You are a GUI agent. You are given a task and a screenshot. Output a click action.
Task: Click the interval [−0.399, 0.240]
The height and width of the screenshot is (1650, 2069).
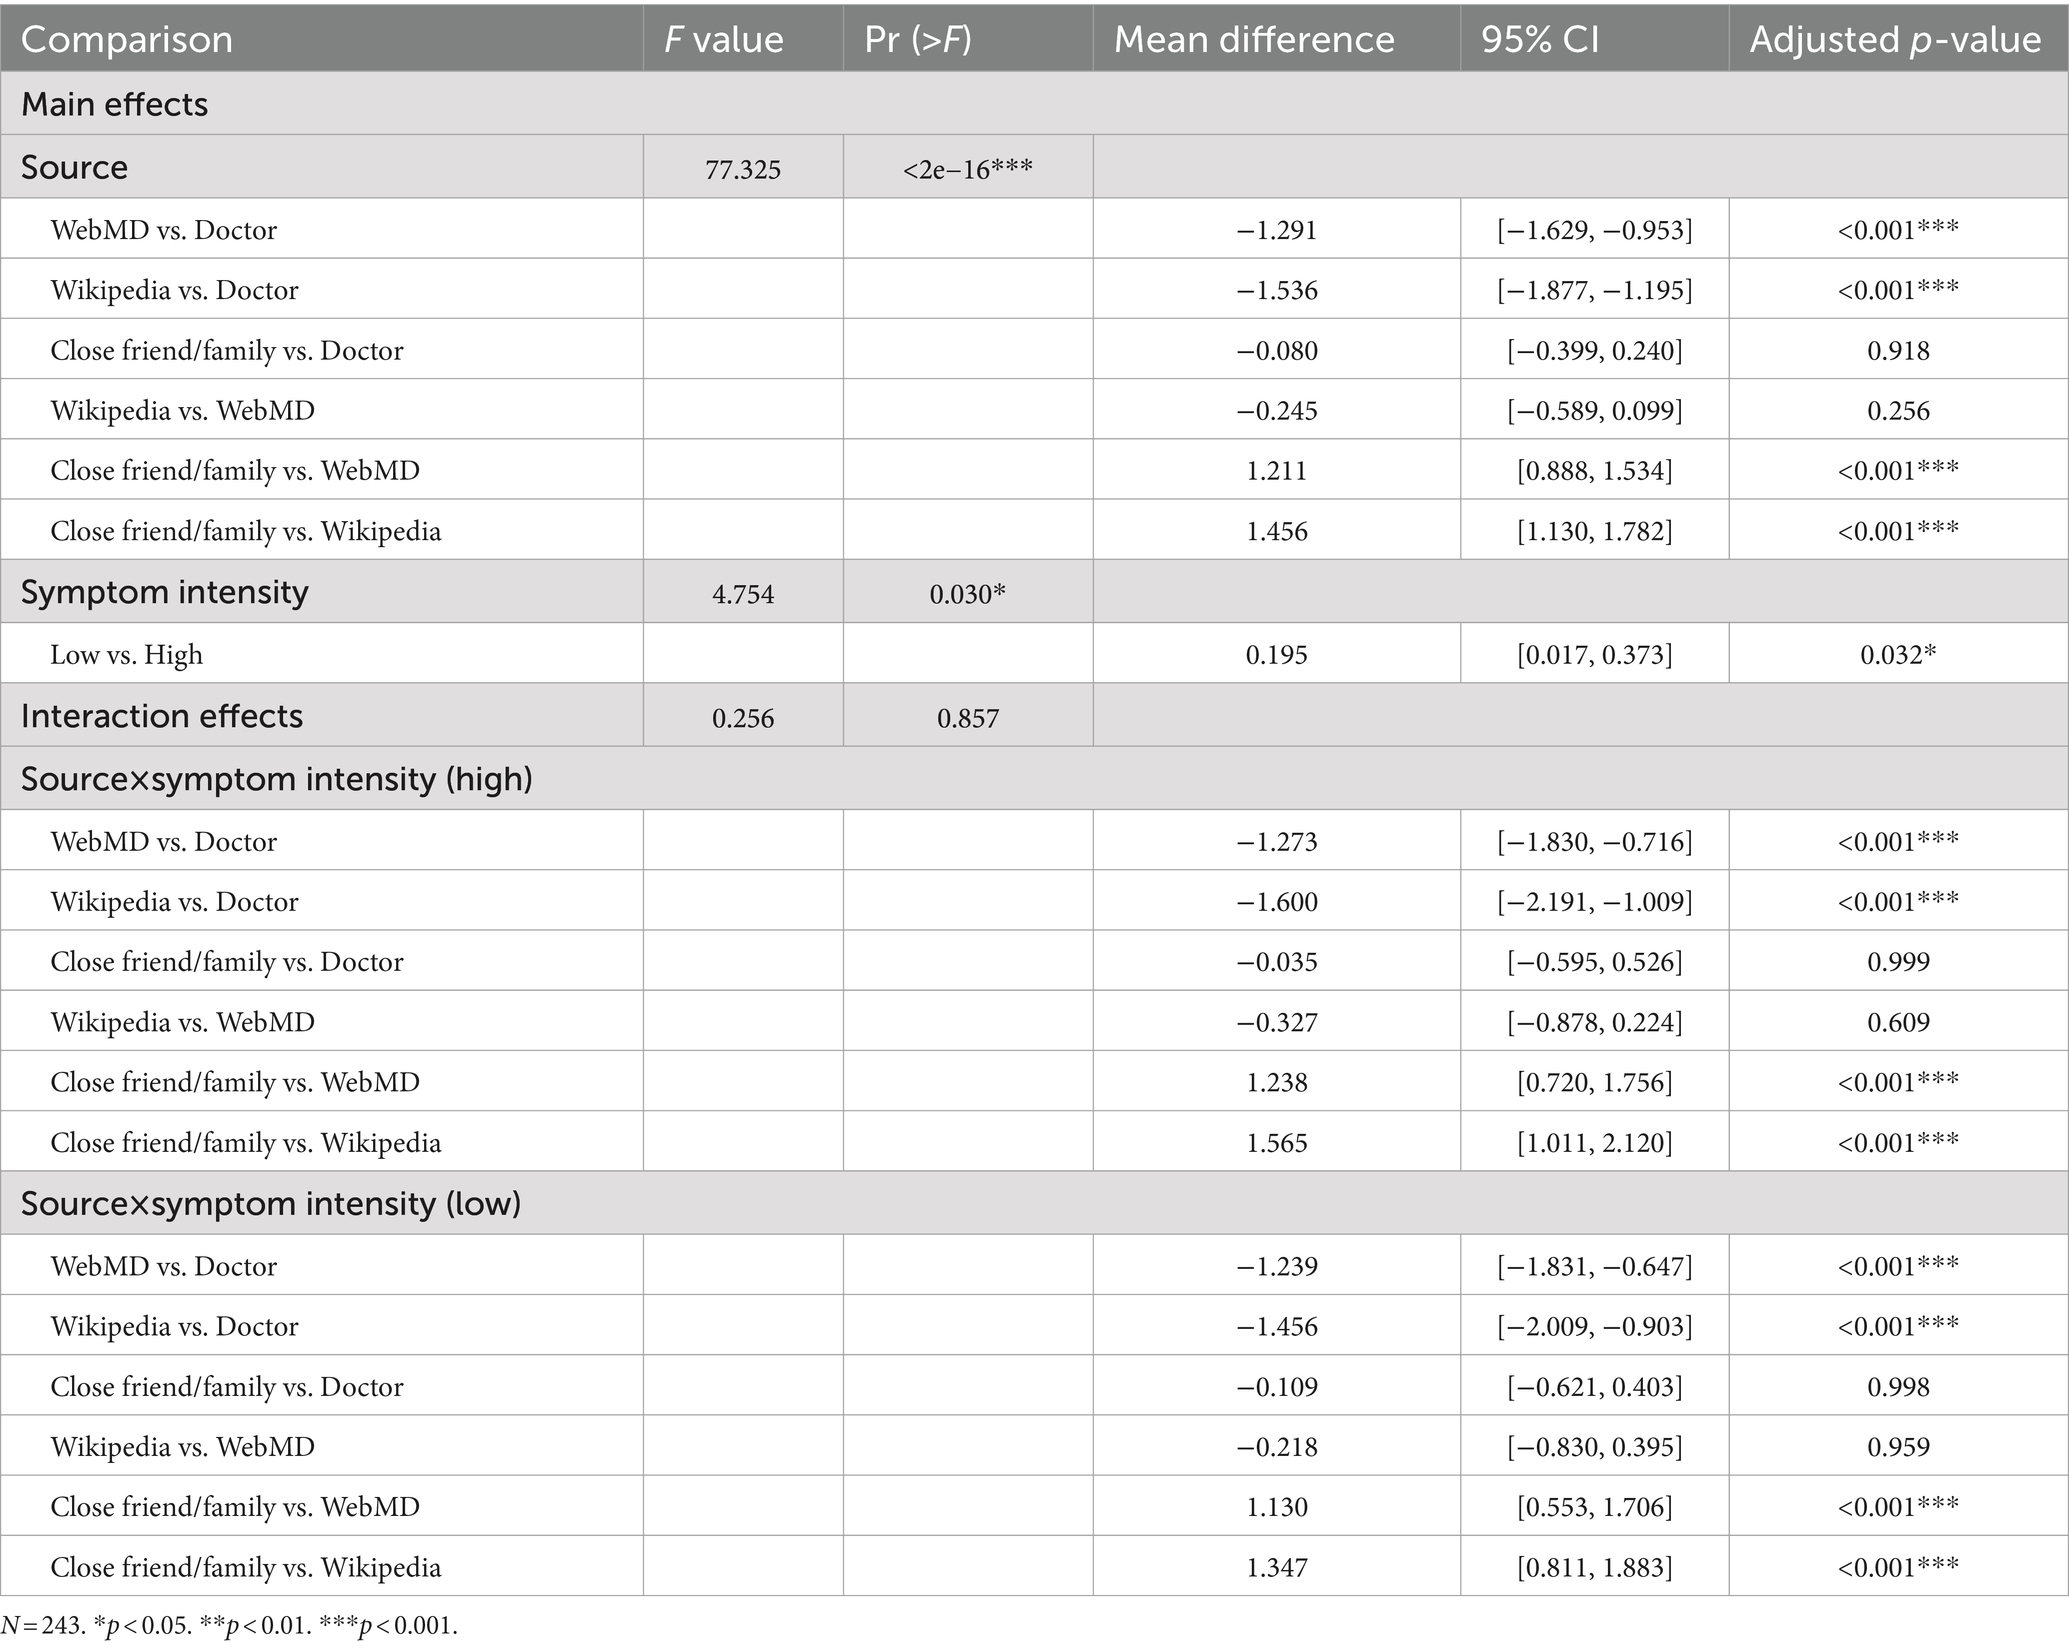click(x=1595, y=351)
